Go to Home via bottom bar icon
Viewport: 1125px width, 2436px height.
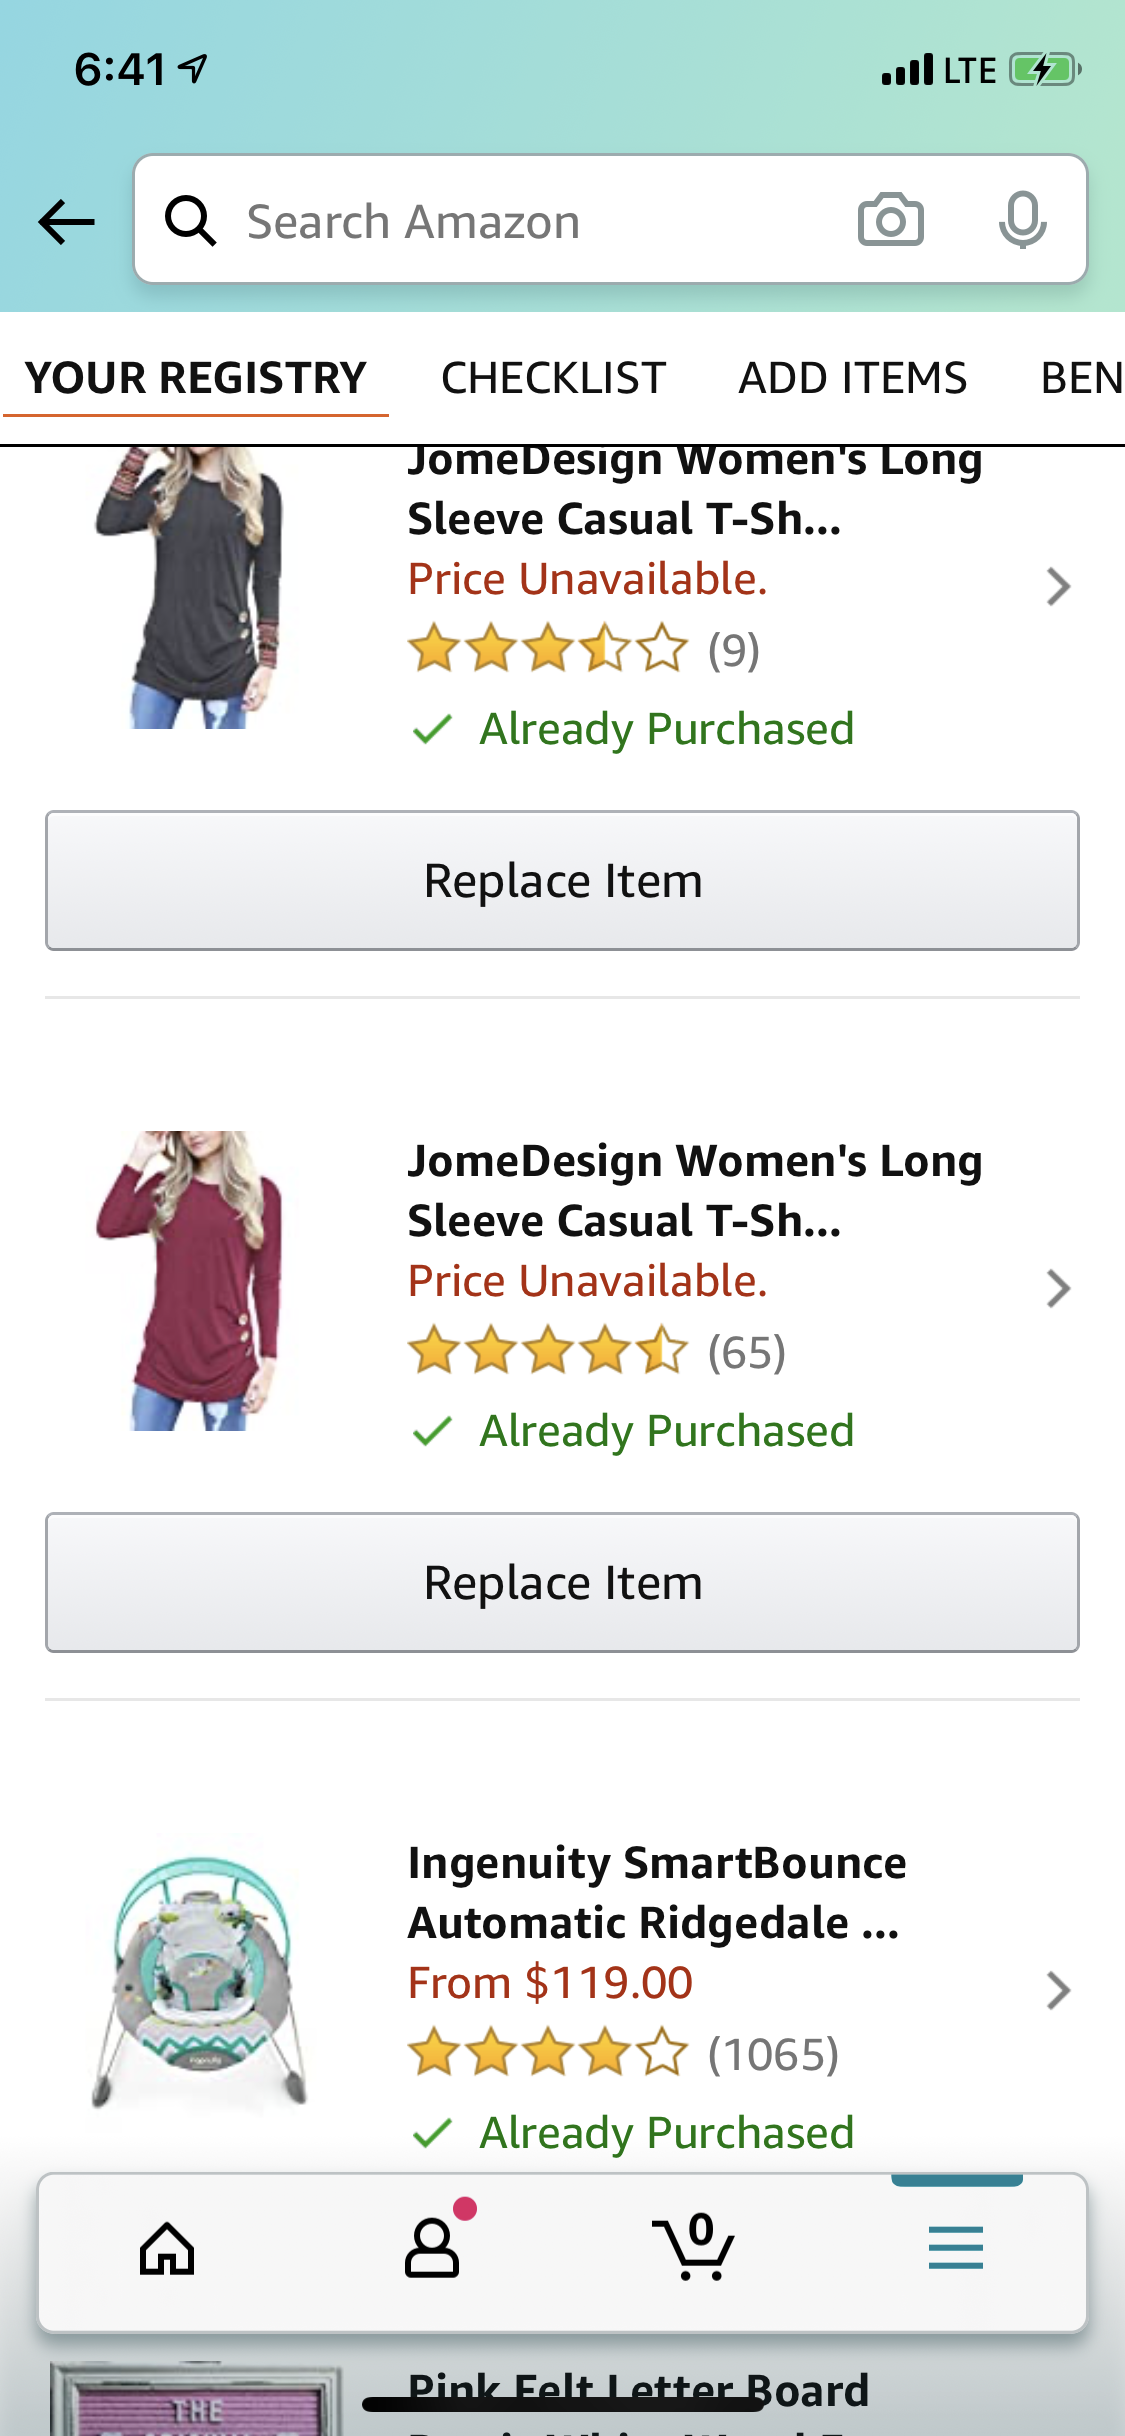pos(167,2249)
